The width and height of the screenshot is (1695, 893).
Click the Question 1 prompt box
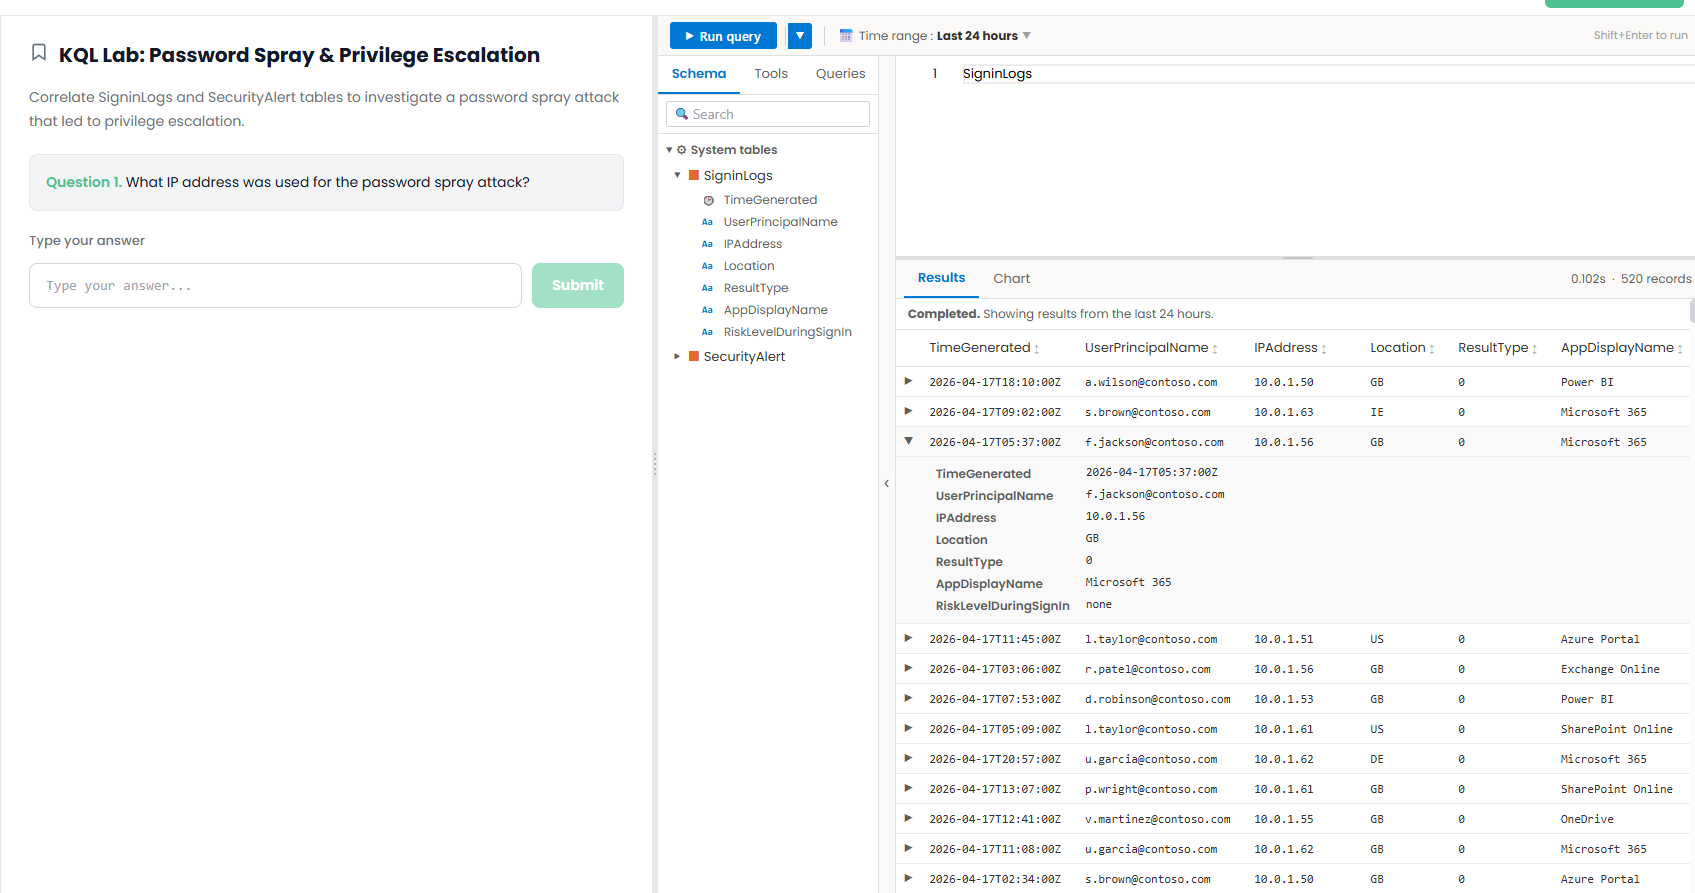tap(326, 182)
